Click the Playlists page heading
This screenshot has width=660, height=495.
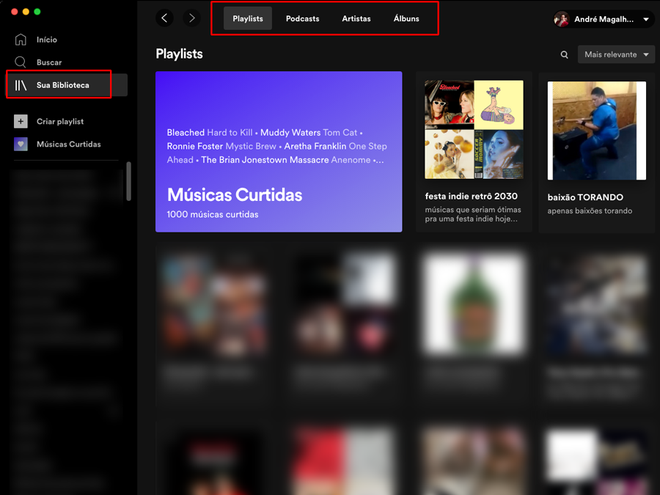tap(179, 54)
